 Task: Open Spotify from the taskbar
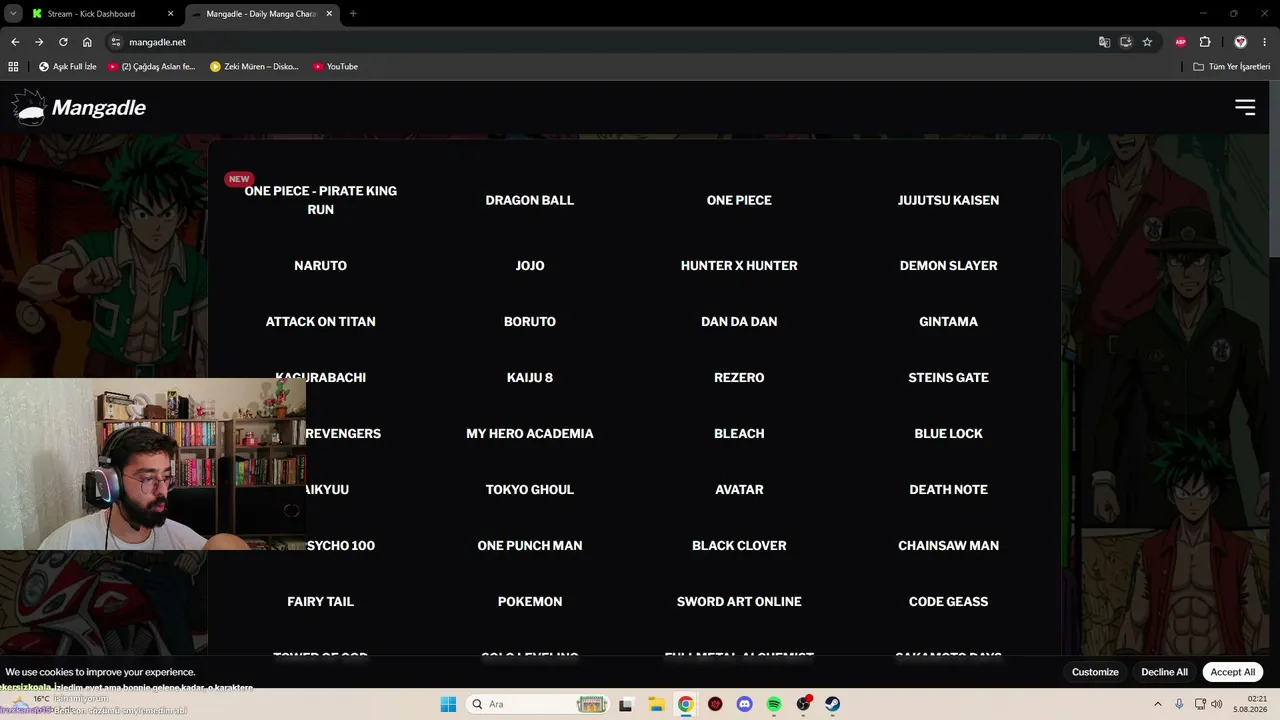pyautogui.click(x=774, y=704)
